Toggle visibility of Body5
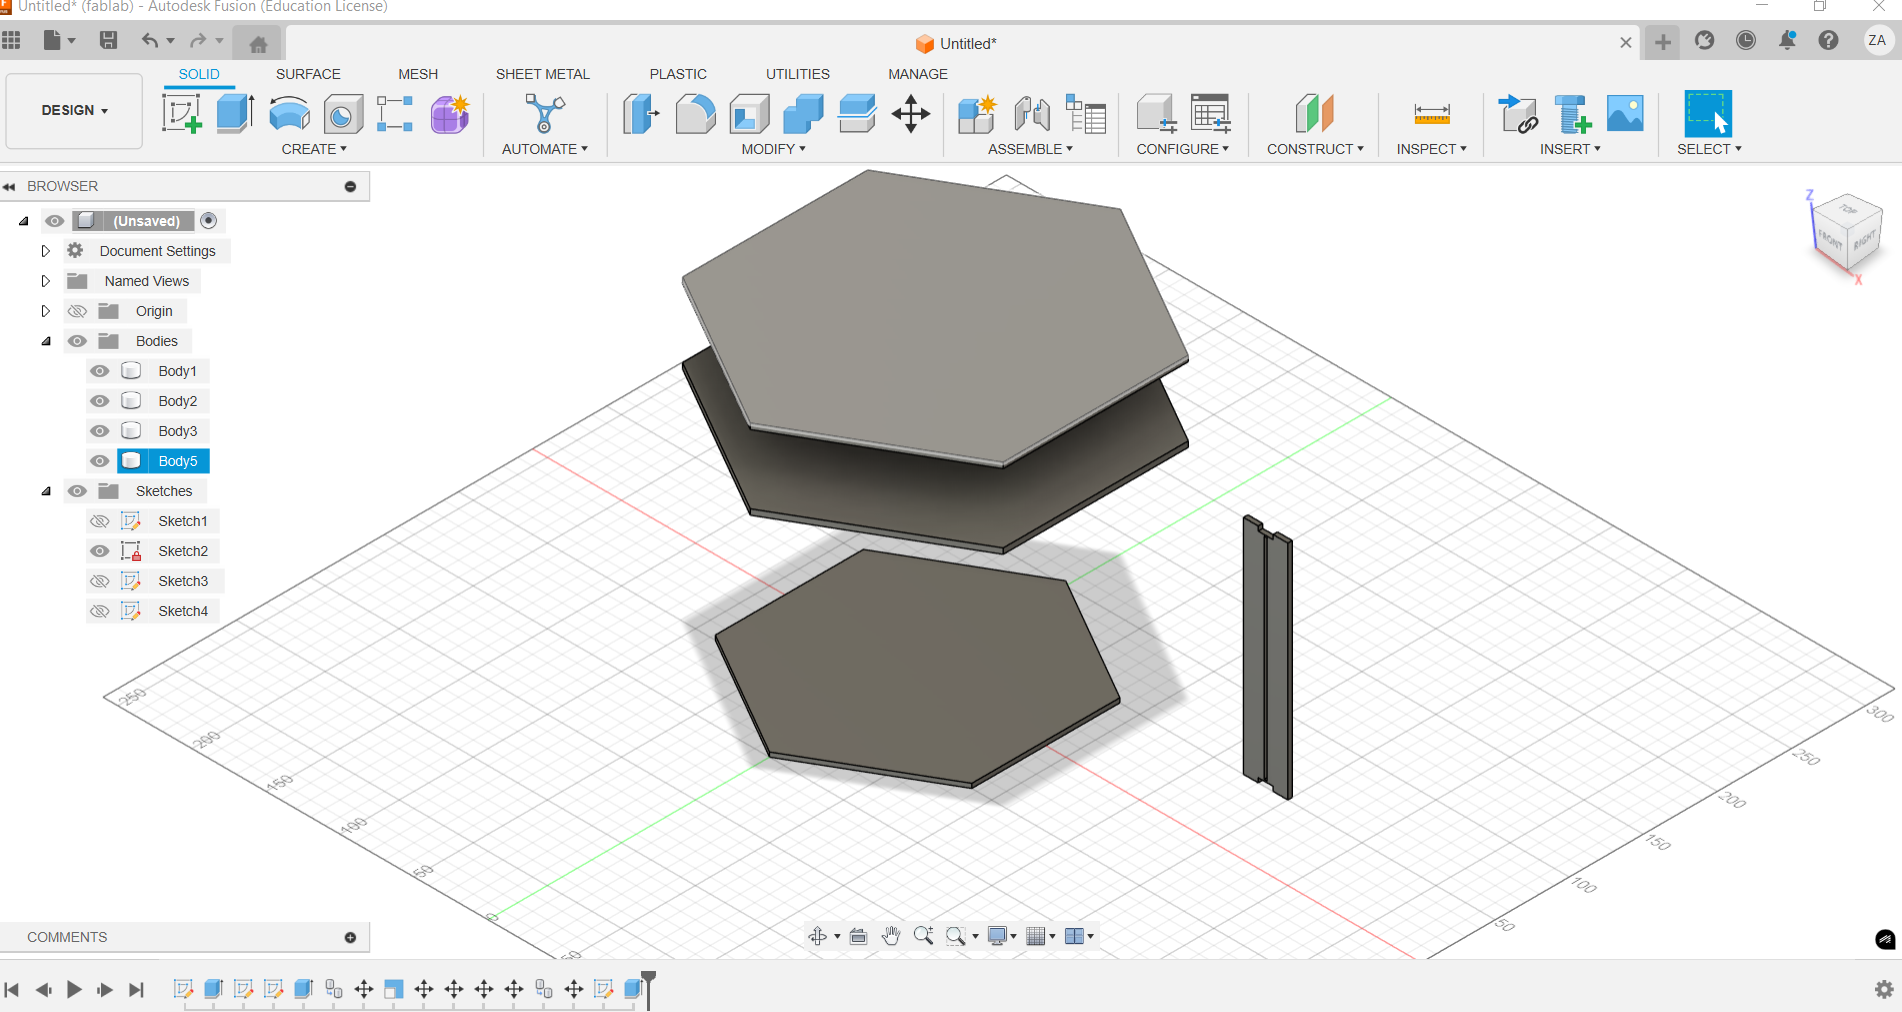This screenshot has height=1012, width=1902. coord(100,461)
